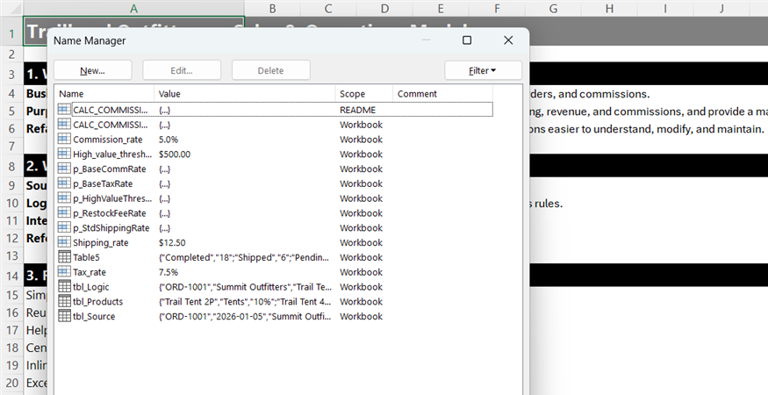Click the Comment column header
The image size is (768, 395).
442,94
